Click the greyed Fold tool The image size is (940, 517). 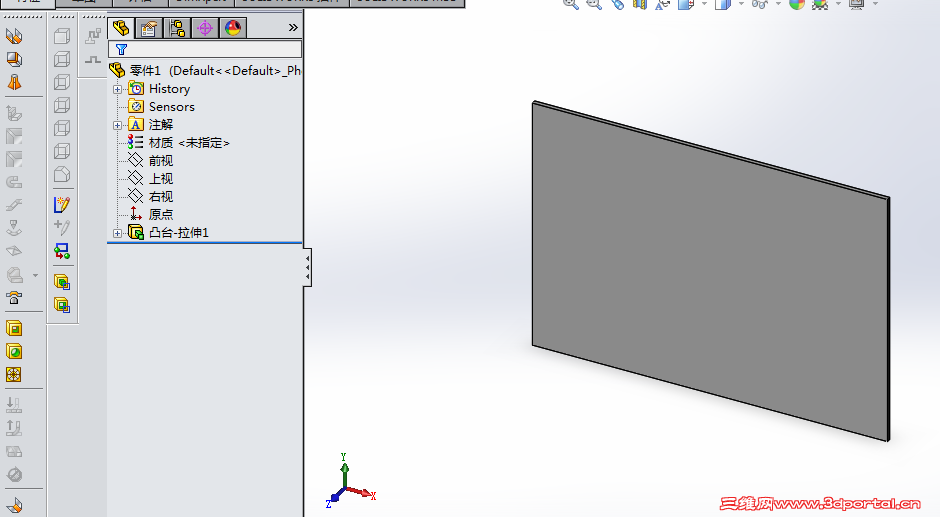[14, 428]
